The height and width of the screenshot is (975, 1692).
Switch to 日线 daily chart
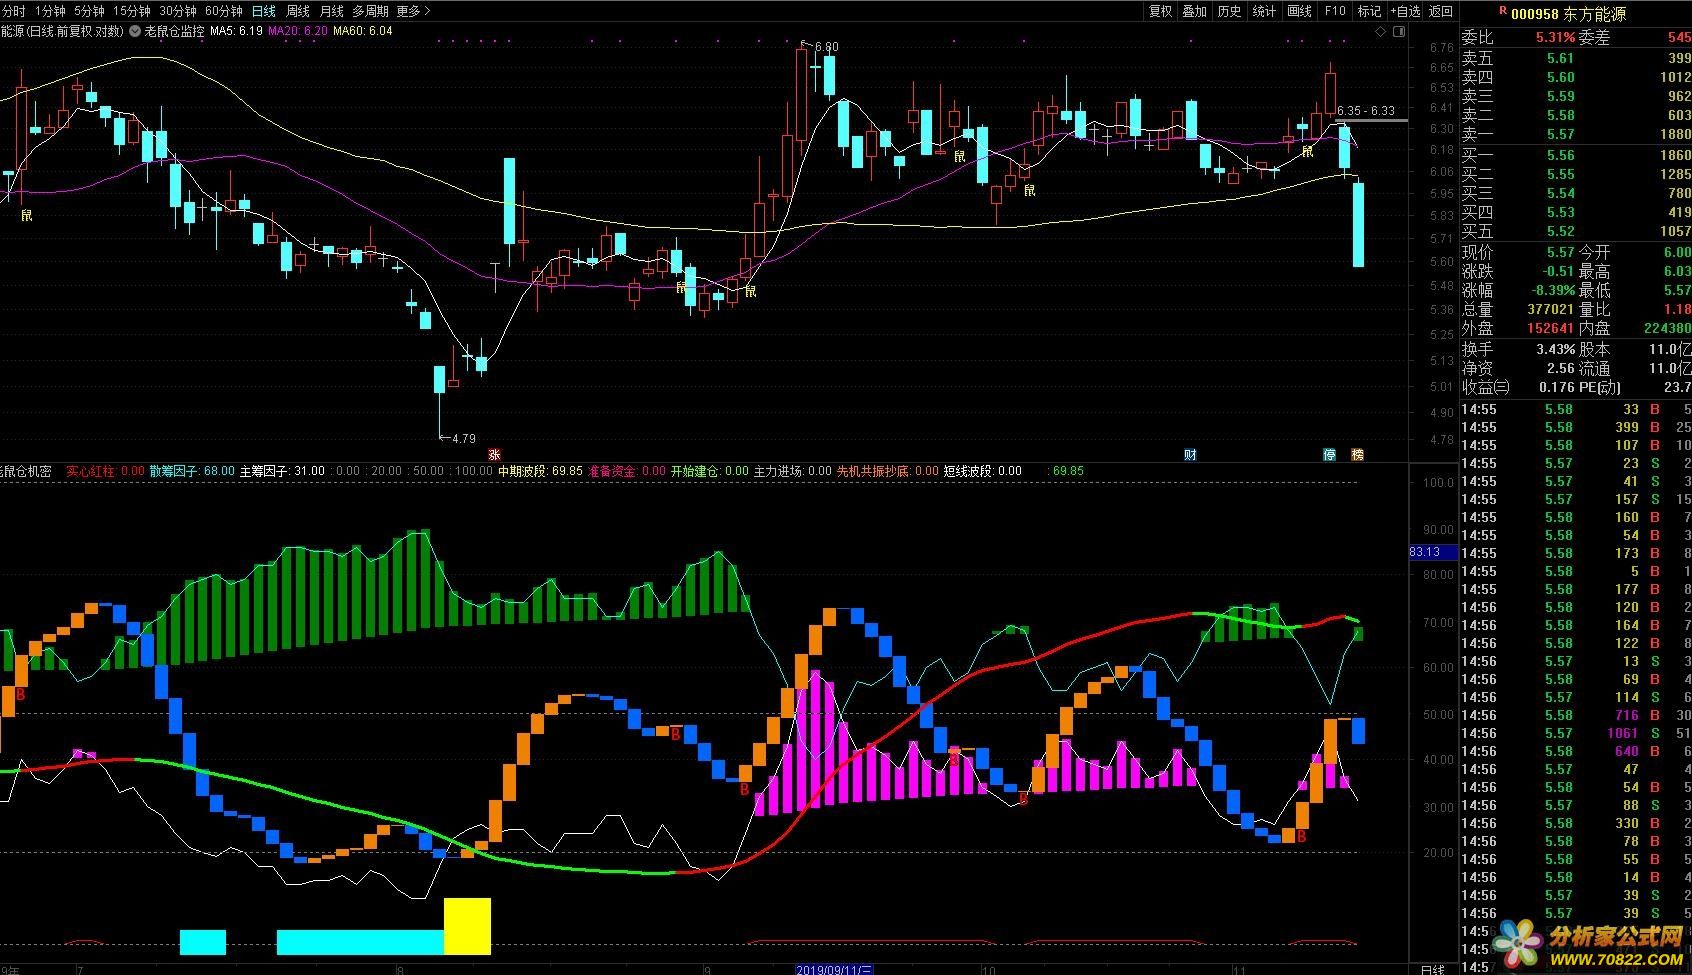(263, 11)
